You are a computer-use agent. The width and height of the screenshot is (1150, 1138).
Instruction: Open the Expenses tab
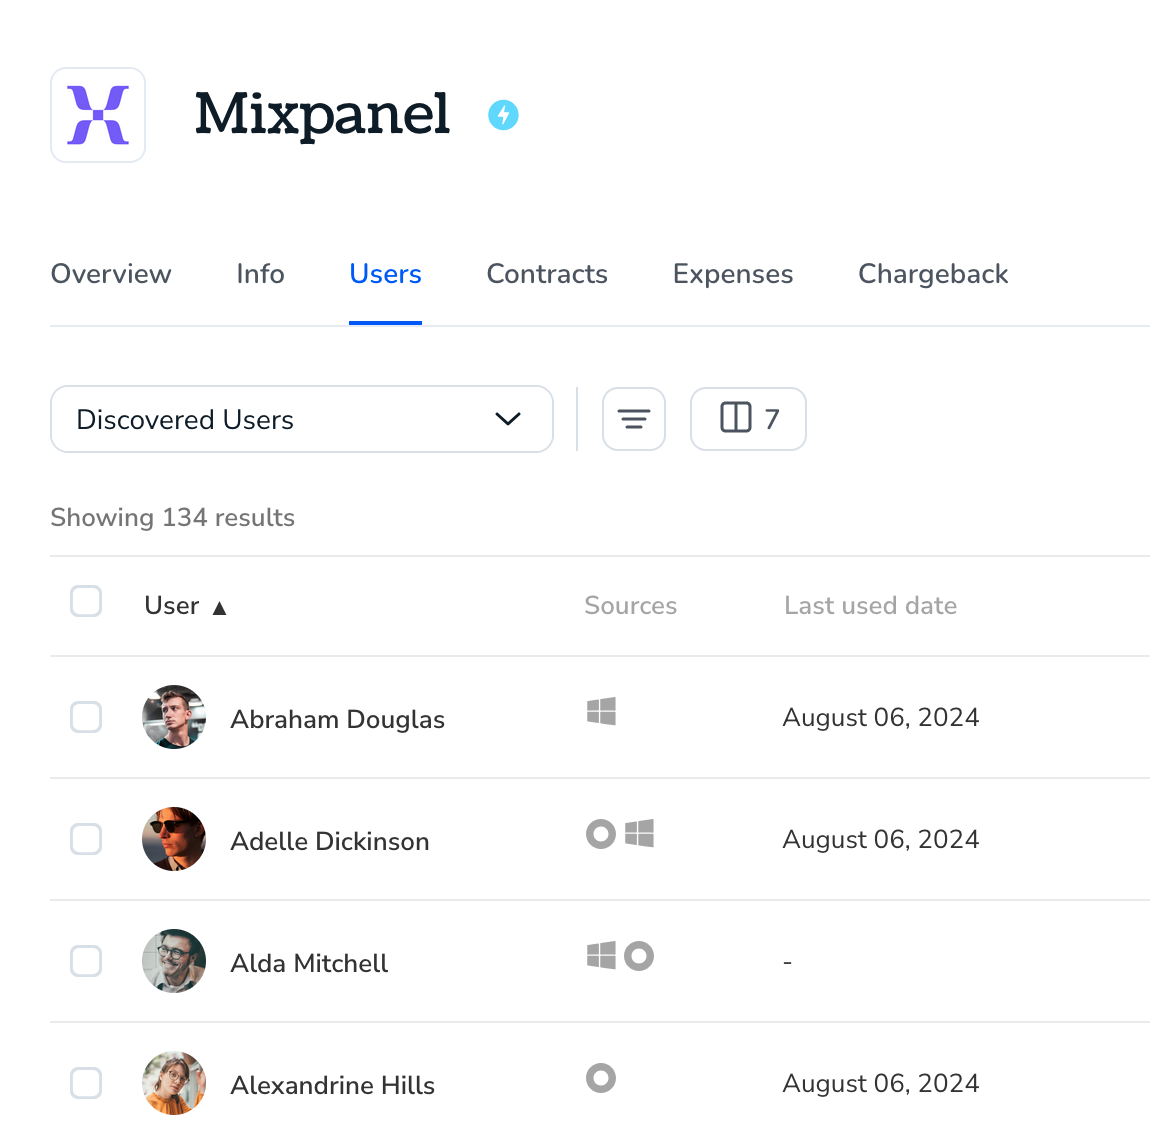click(733, 274)
